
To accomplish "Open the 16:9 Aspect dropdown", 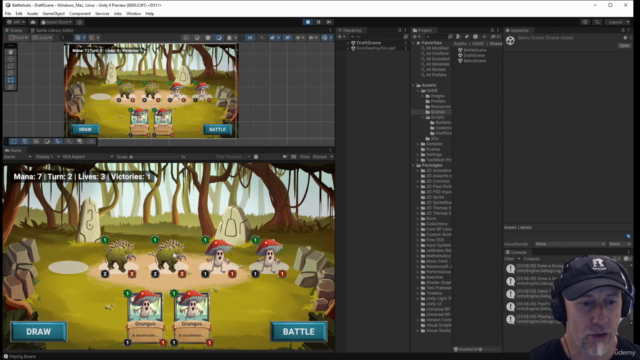I will click(87, 157).
